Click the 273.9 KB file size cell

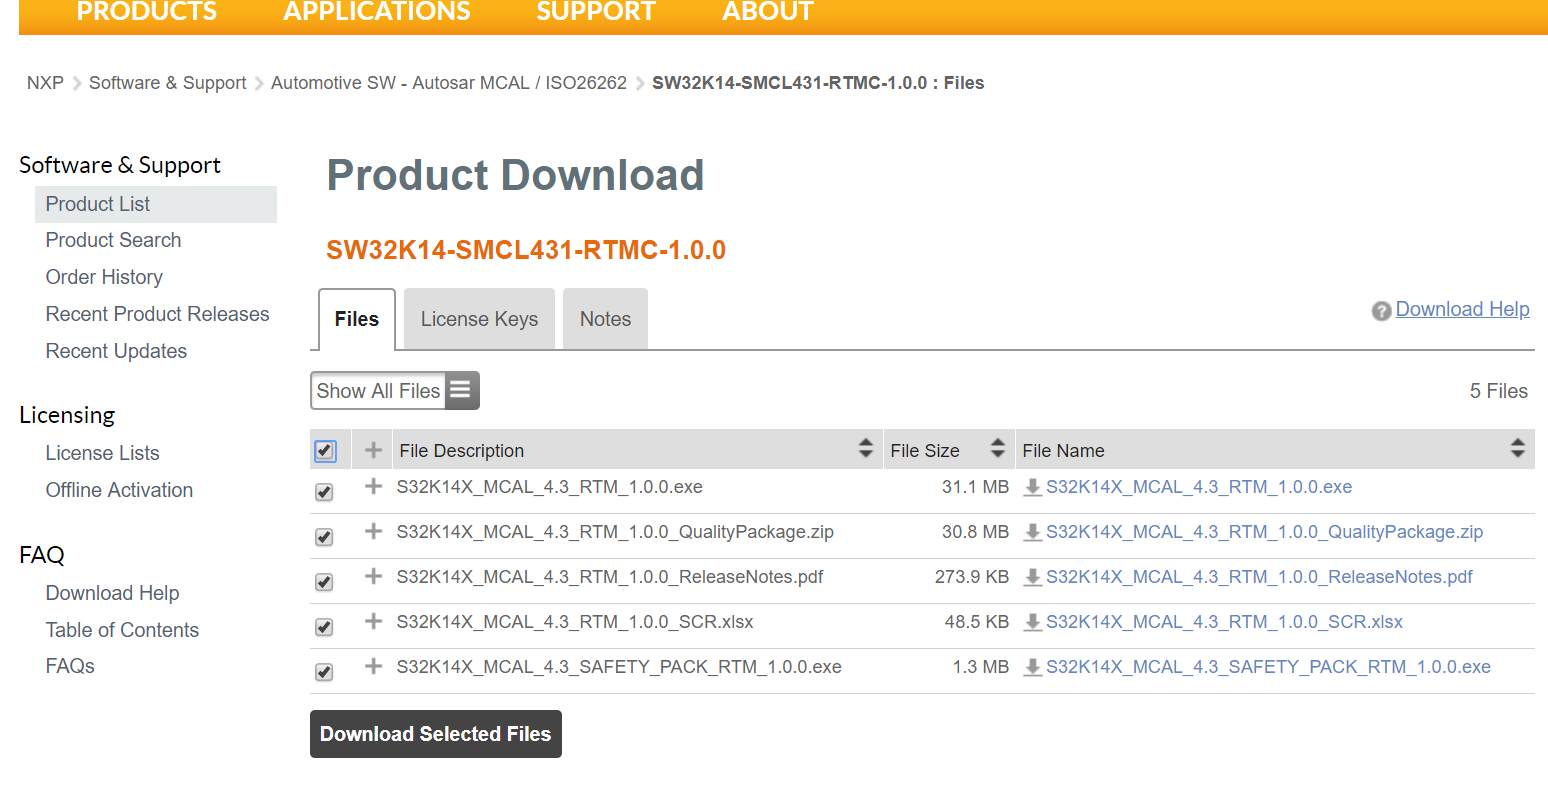click(972, 577)
